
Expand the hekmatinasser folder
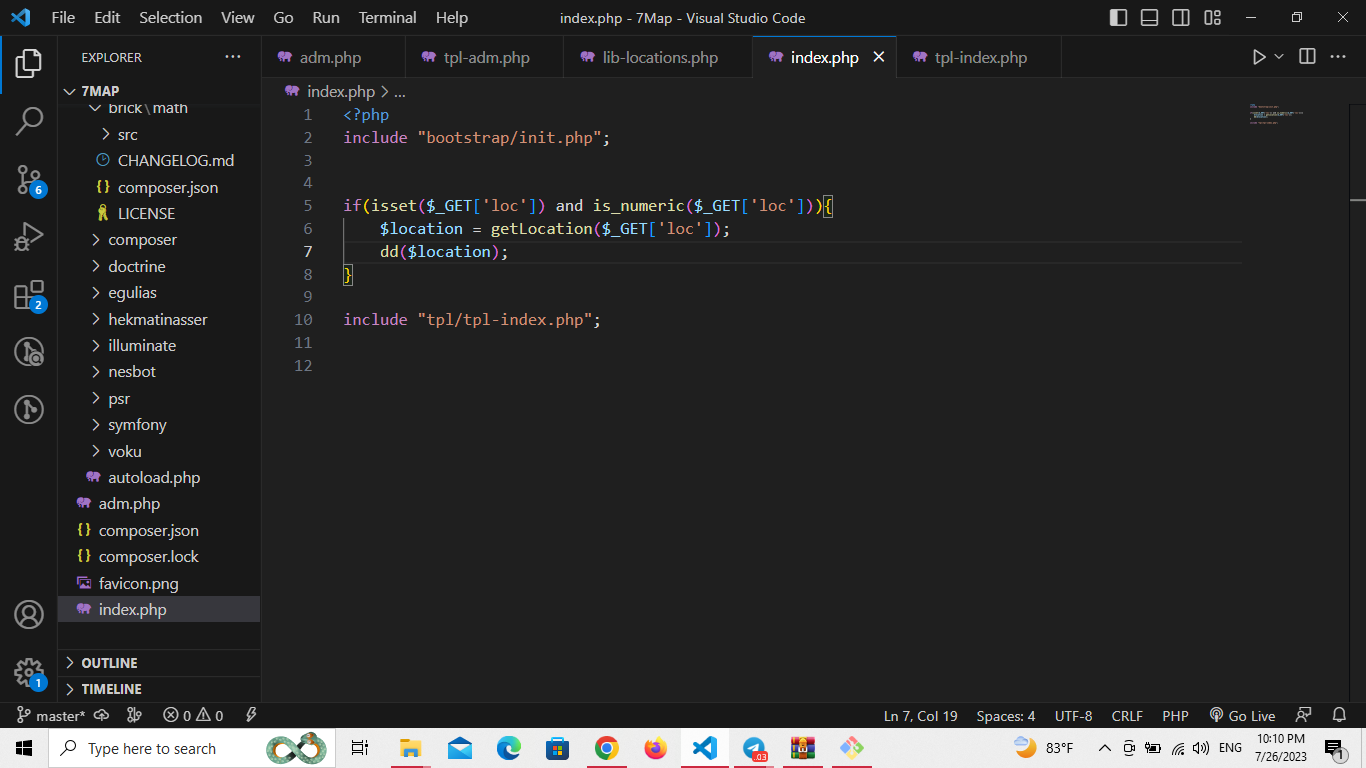click(159, 319)
